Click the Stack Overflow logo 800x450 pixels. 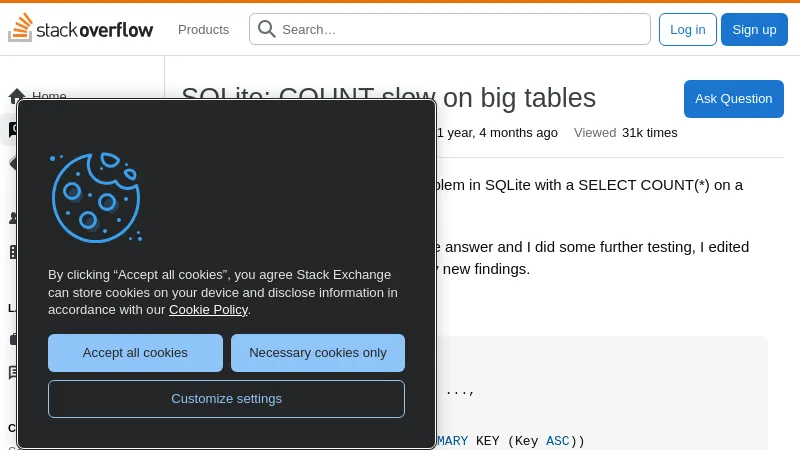[81, 29]
